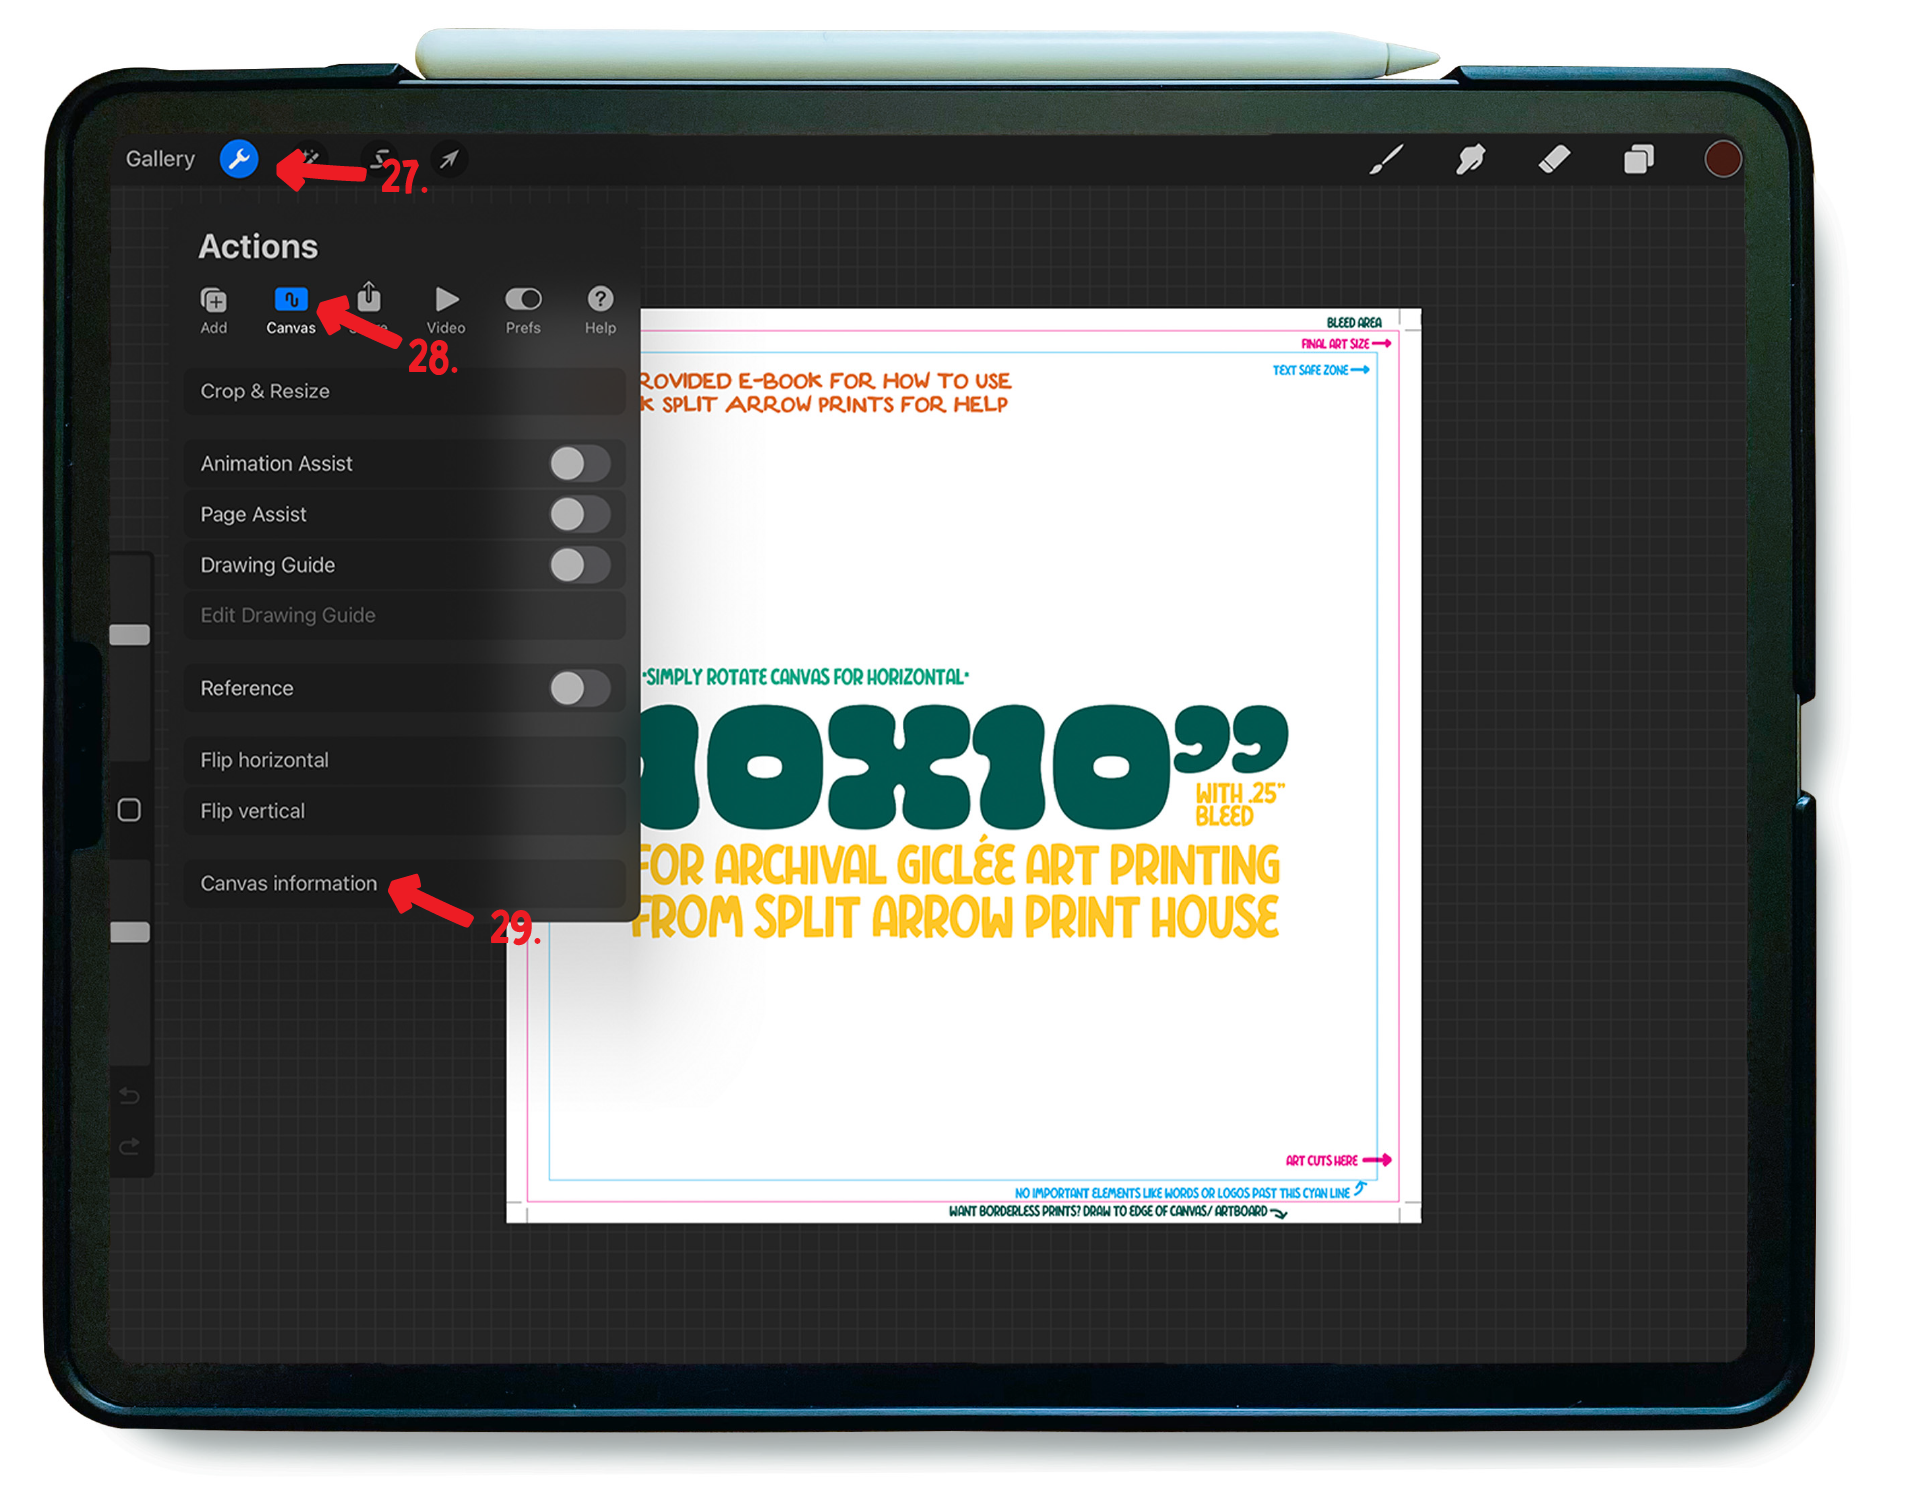
Task: Switch to the Video tab
Action: tap(446, 310)
